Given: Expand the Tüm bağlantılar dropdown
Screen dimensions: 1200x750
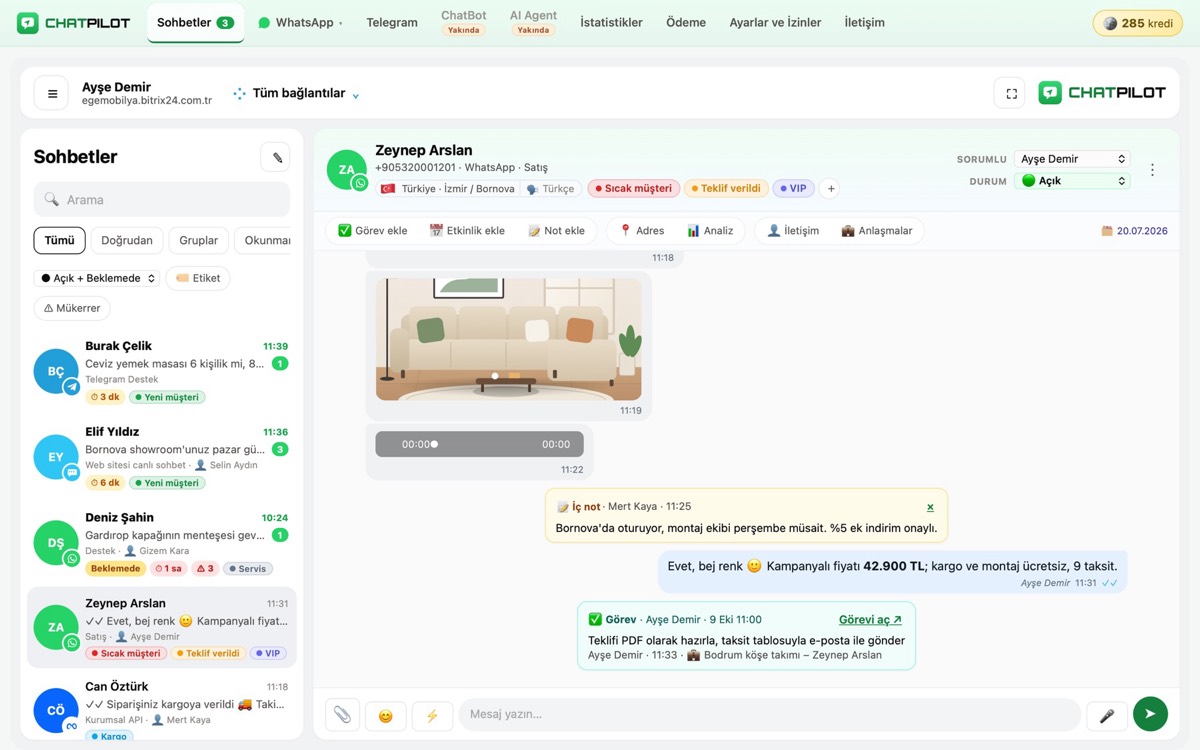Looking at the screenshot, I should click(296, 93).
